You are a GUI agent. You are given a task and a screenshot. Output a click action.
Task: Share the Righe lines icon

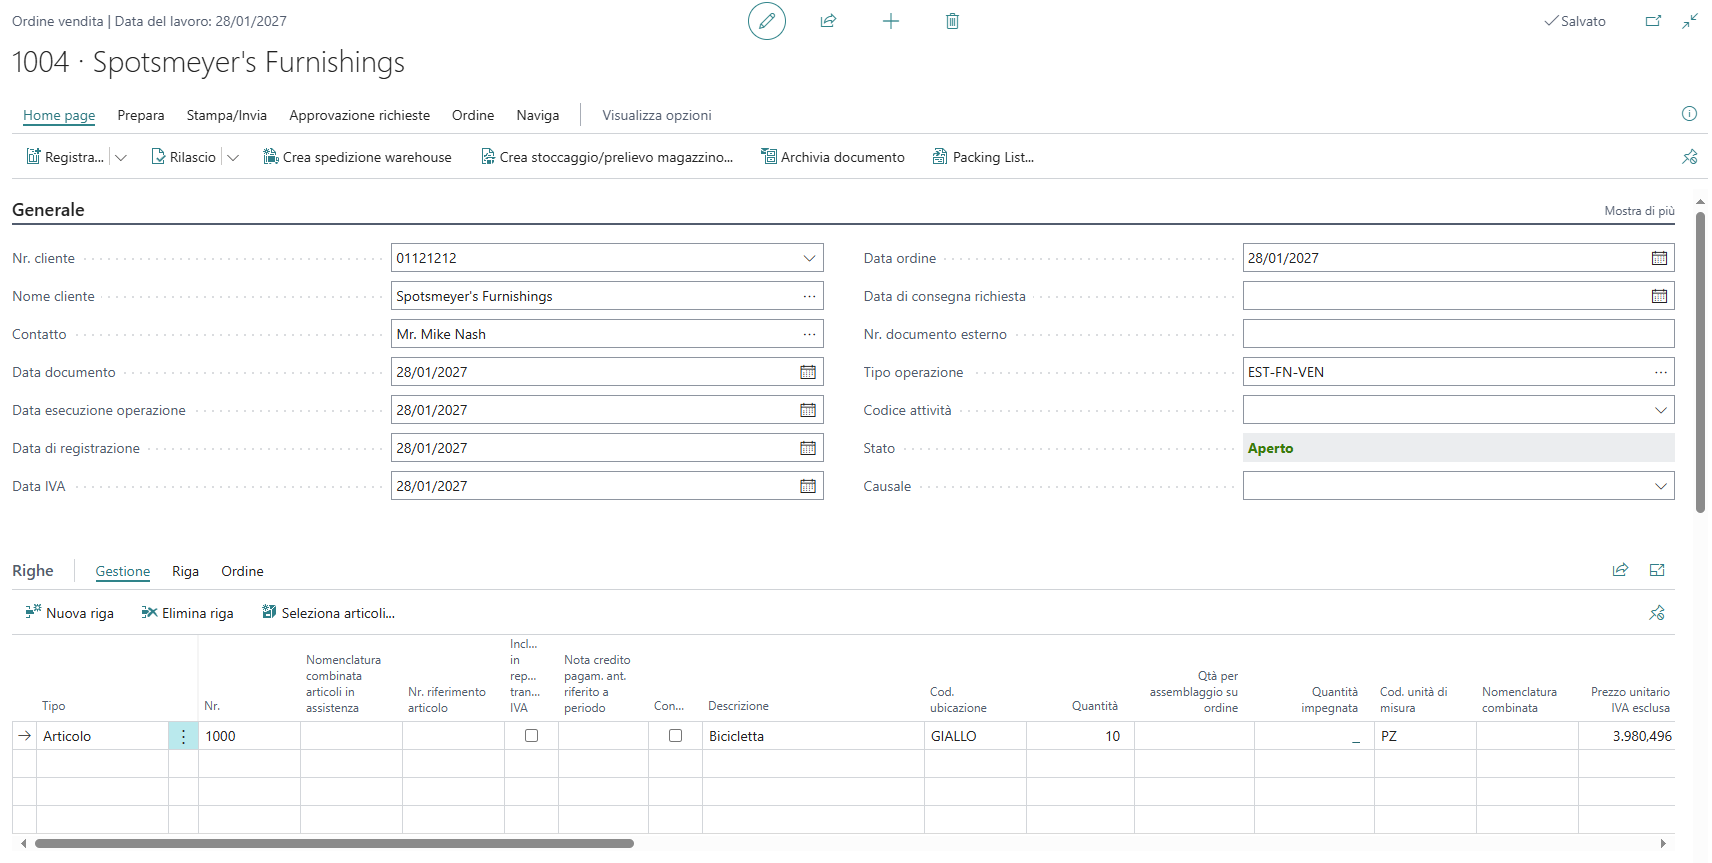[x=1620, y=570]
